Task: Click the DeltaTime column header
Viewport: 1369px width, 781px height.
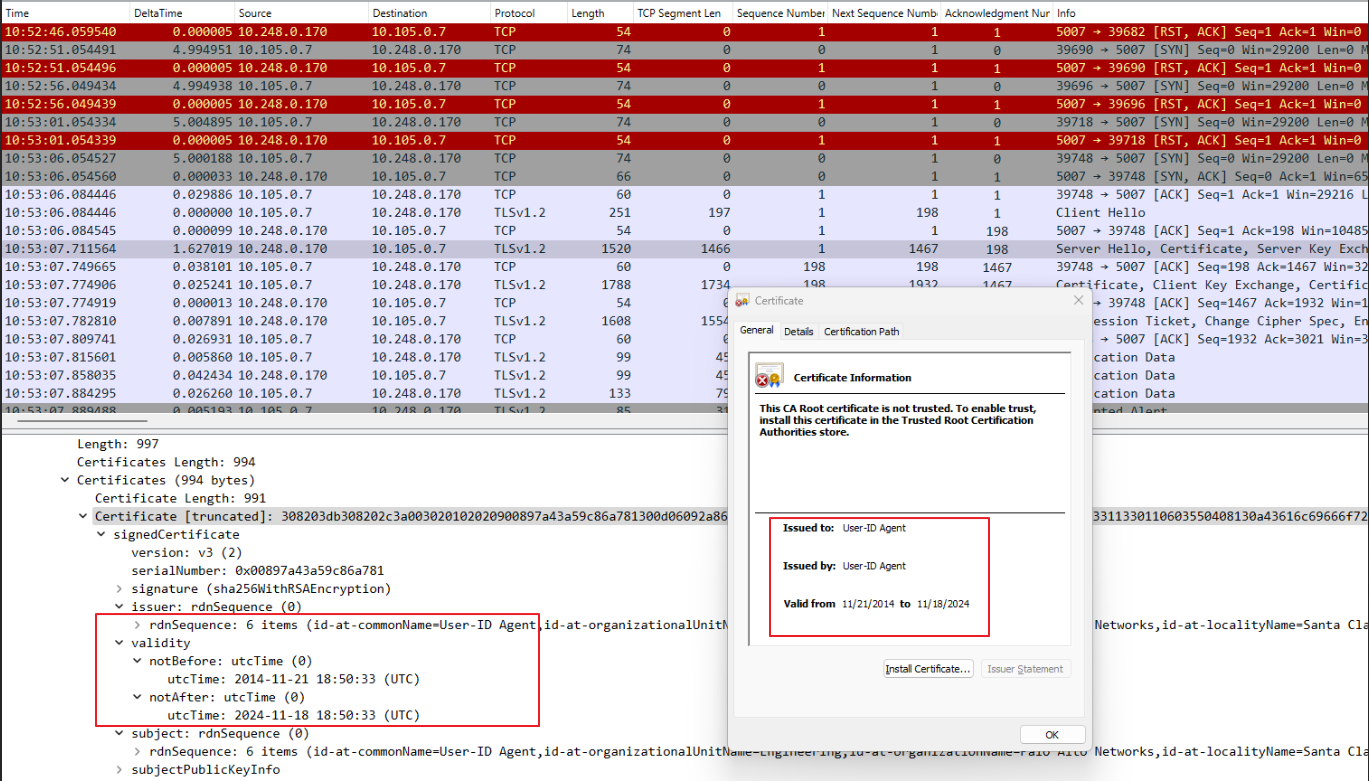Action: tap(160, 13)
